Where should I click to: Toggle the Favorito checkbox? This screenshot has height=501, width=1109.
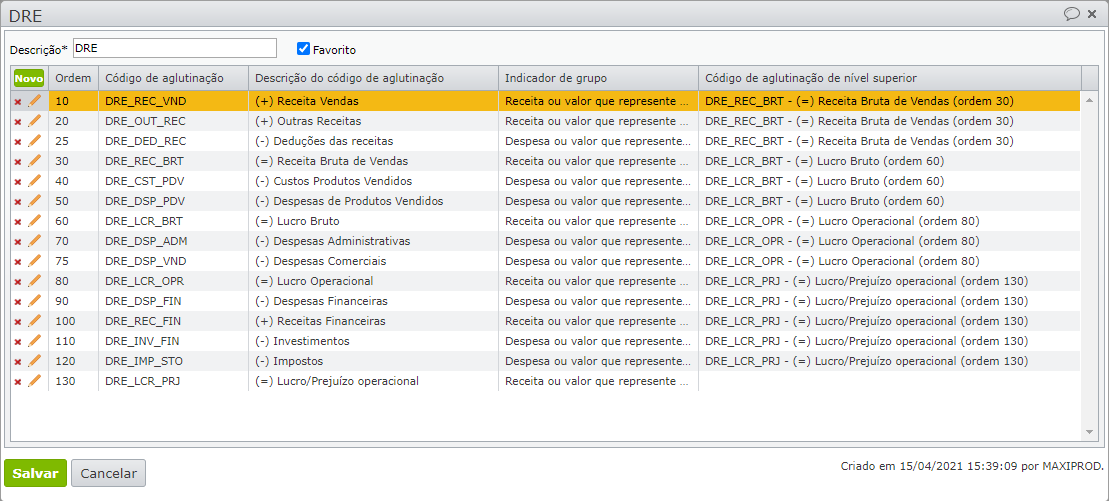click(x=304, y=49)
